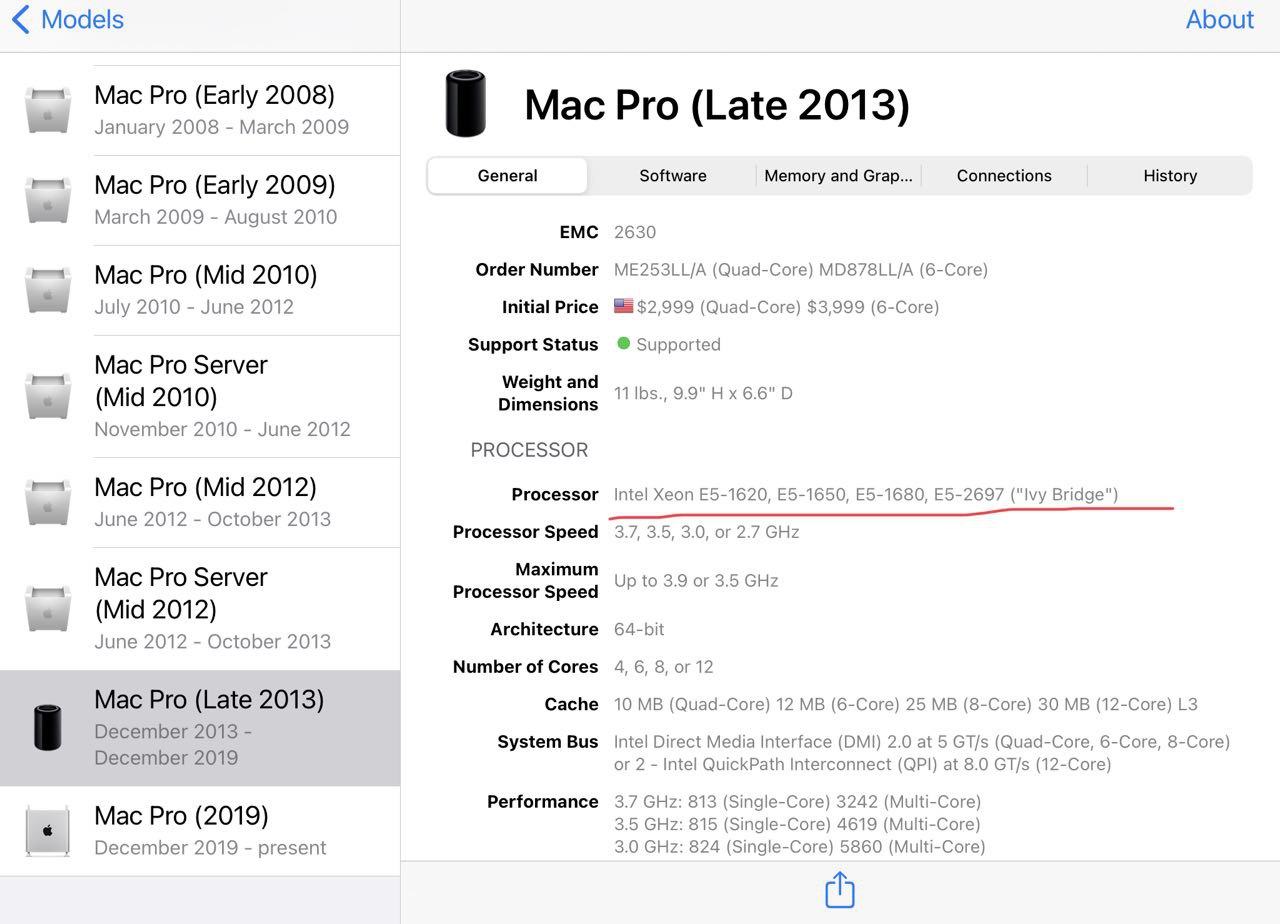The image size is (1280, 924).
Task: Tap the Mac Pro (Mid 2012) tower icon
Action: tap(47, 502)
